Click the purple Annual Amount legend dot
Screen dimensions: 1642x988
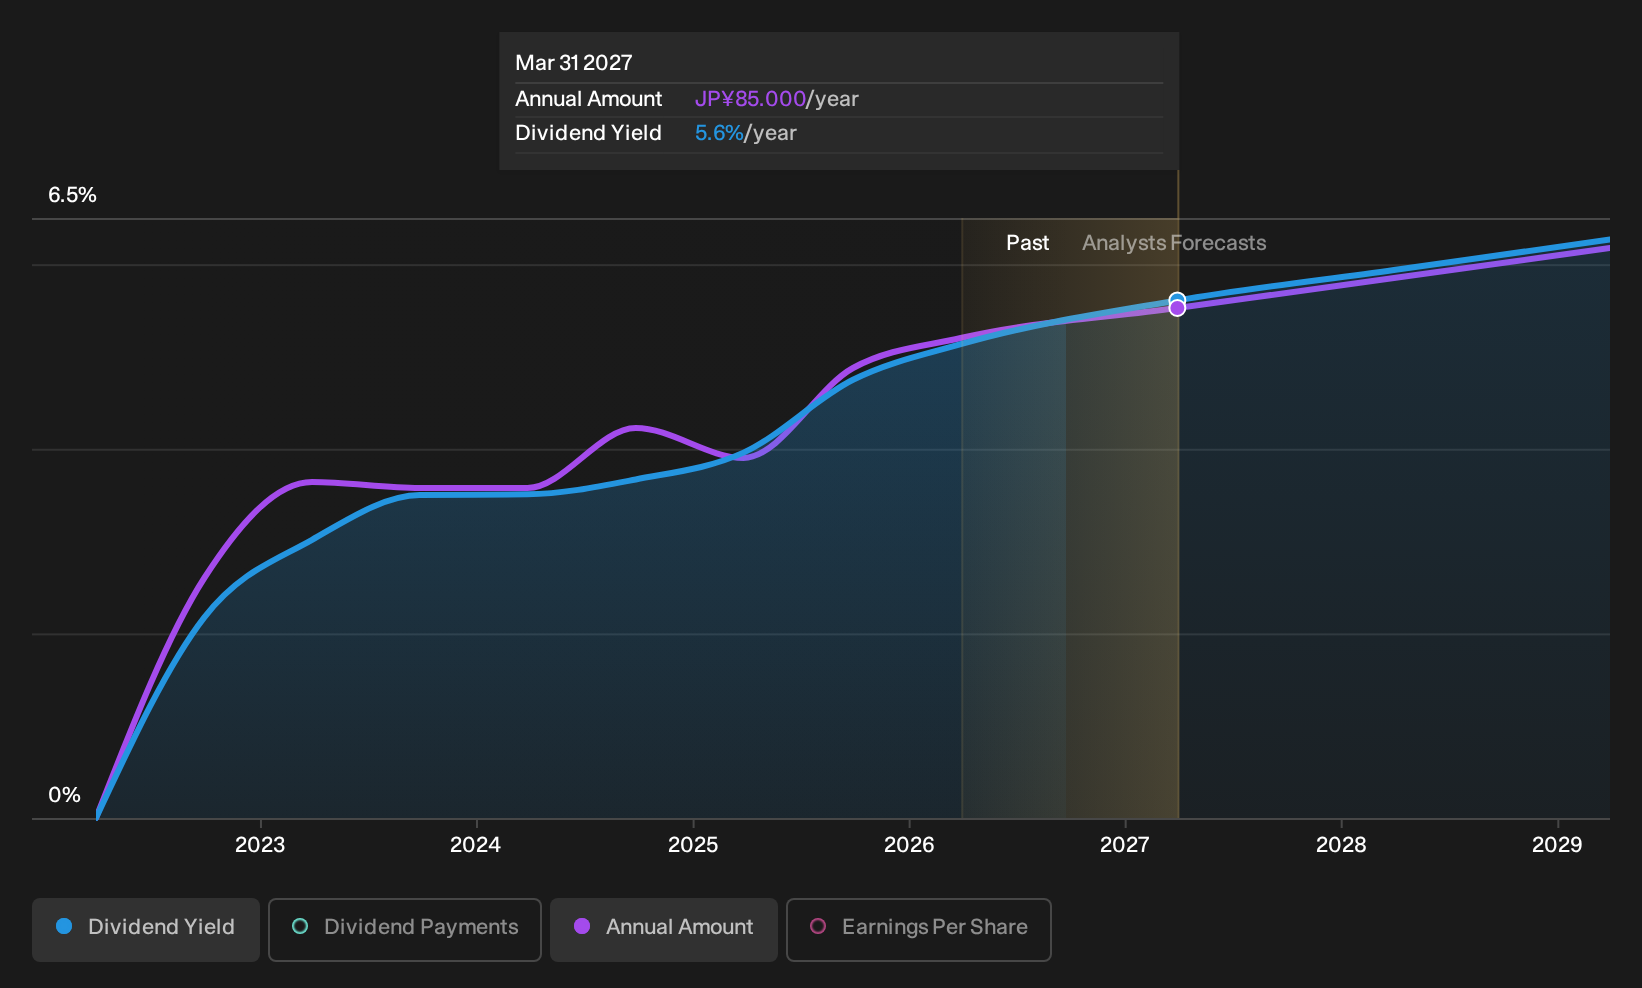[x=582, y=926]
